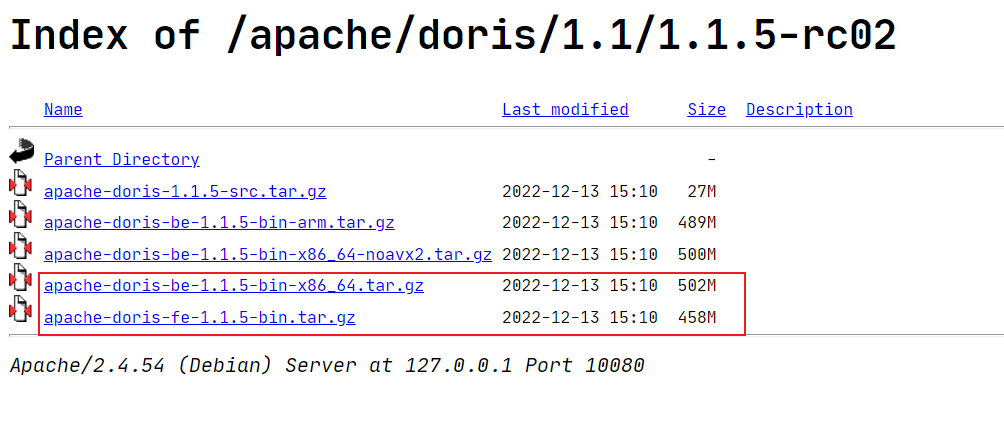Download apache-doris-be-1.1.5-bin-x86_64.tar.gz
The height and width of the screenshot is (425, 1004).
pos(234,286)
